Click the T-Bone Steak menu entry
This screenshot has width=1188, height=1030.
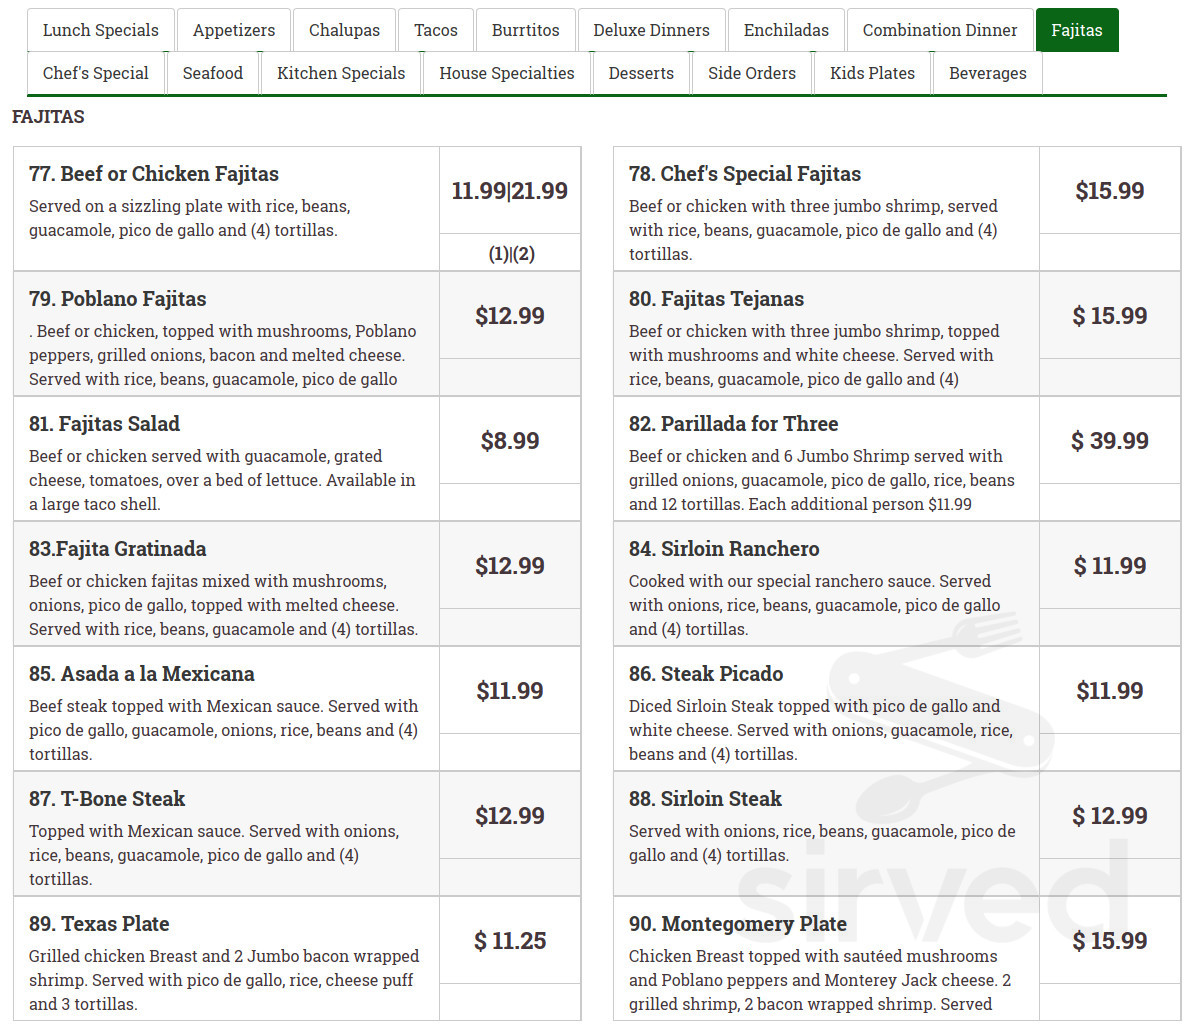point(107,798)
